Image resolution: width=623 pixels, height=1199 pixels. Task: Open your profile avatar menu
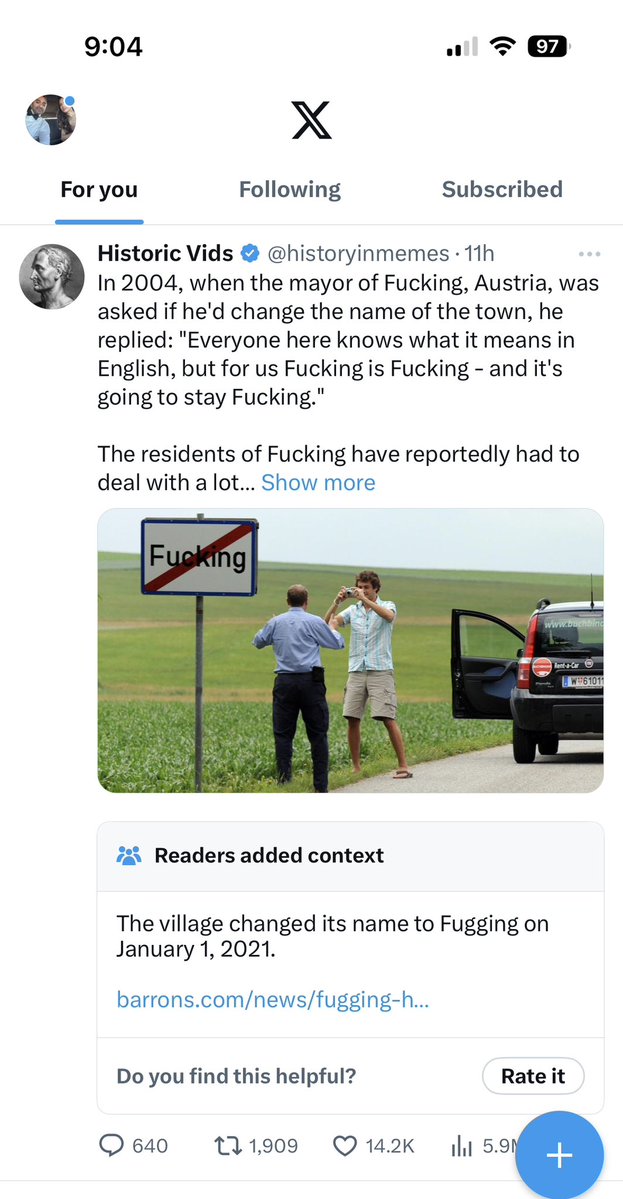click(x=50, y=120)
